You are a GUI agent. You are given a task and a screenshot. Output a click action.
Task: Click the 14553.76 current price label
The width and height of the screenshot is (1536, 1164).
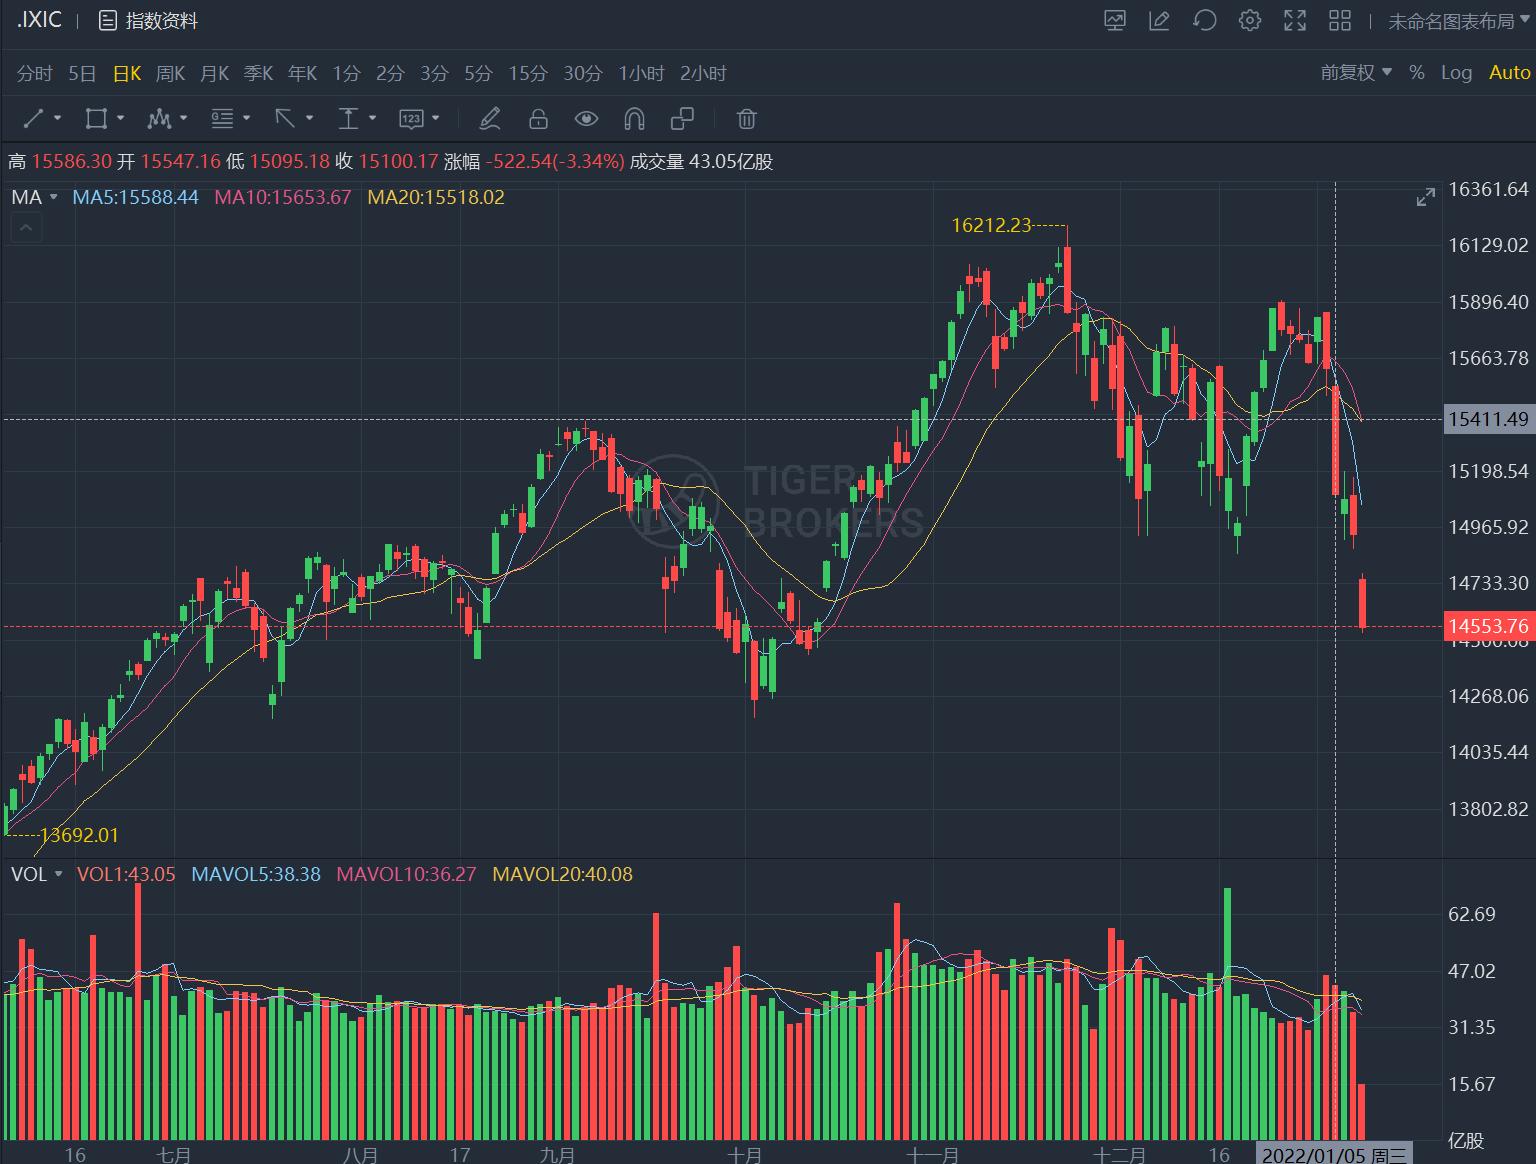pyautogui.click(x=1489, y=626)
